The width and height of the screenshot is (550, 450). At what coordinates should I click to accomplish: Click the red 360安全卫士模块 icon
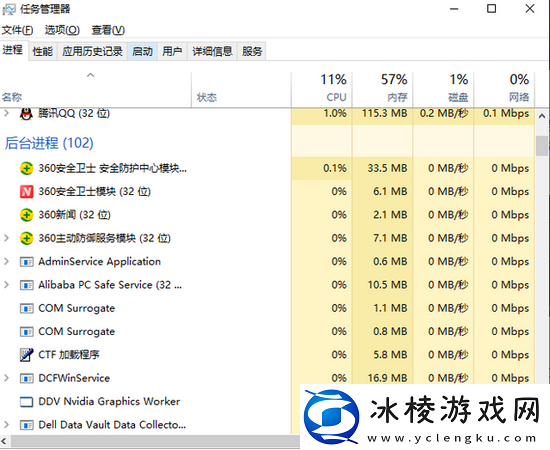(26, 192)
